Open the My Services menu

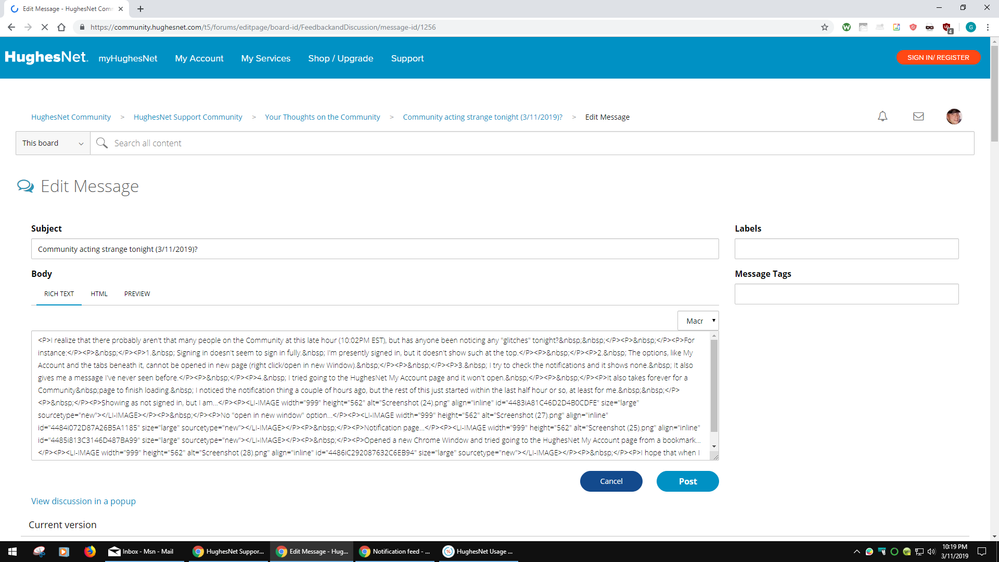click(265, 58)
